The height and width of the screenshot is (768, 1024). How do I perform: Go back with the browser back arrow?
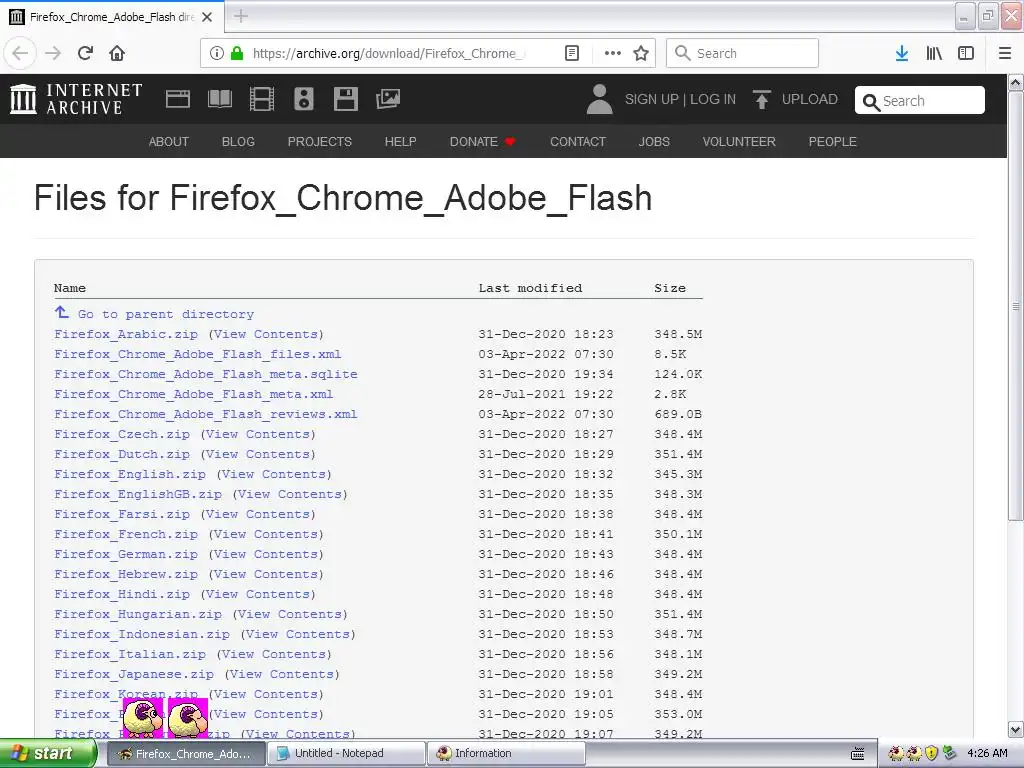20,53
